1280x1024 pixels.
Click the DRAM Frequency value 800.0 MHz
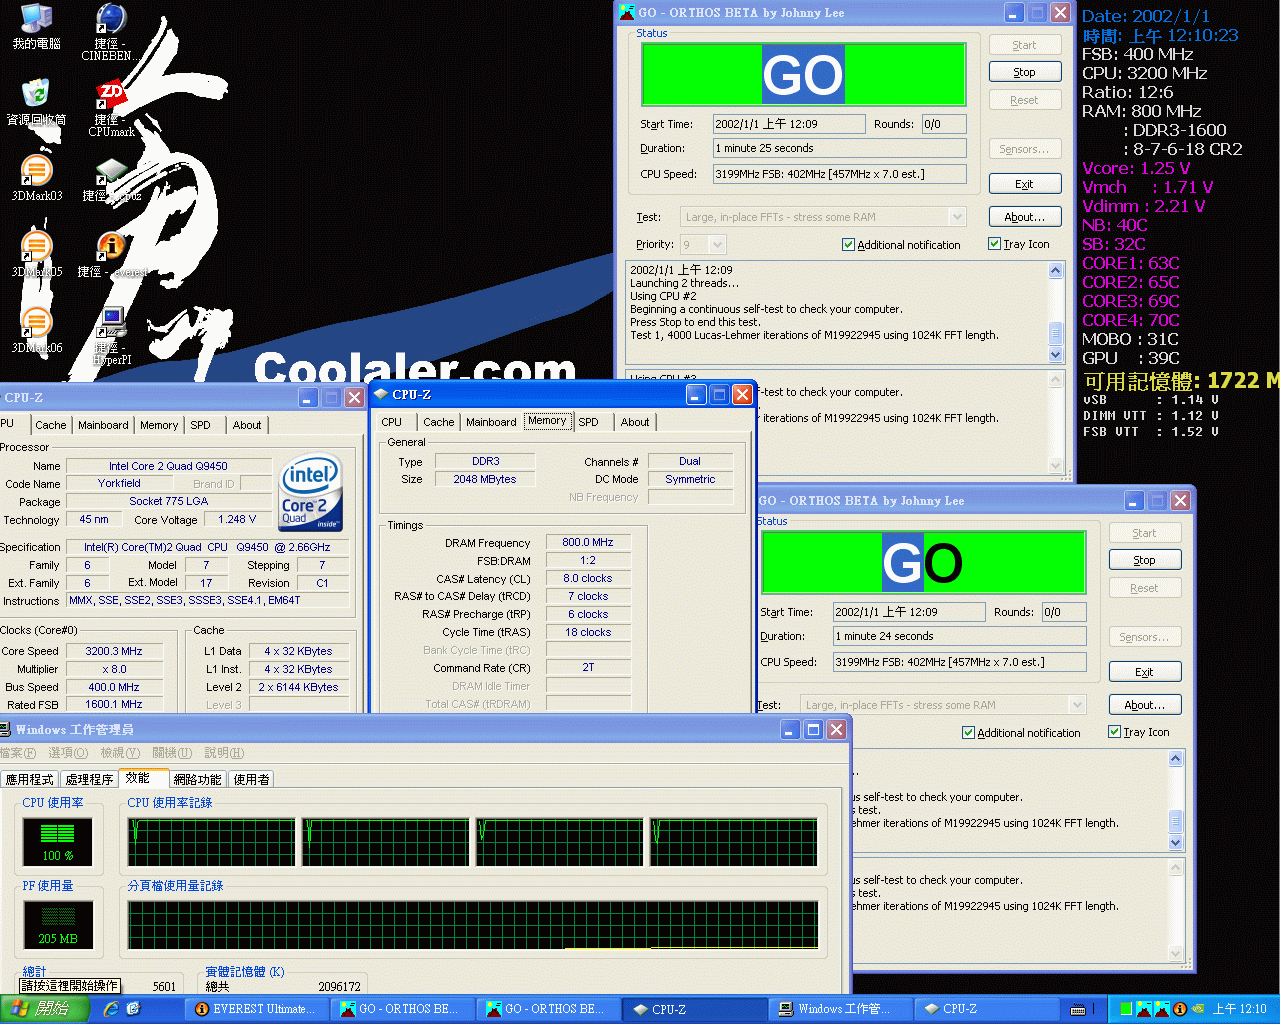(588, 542)
